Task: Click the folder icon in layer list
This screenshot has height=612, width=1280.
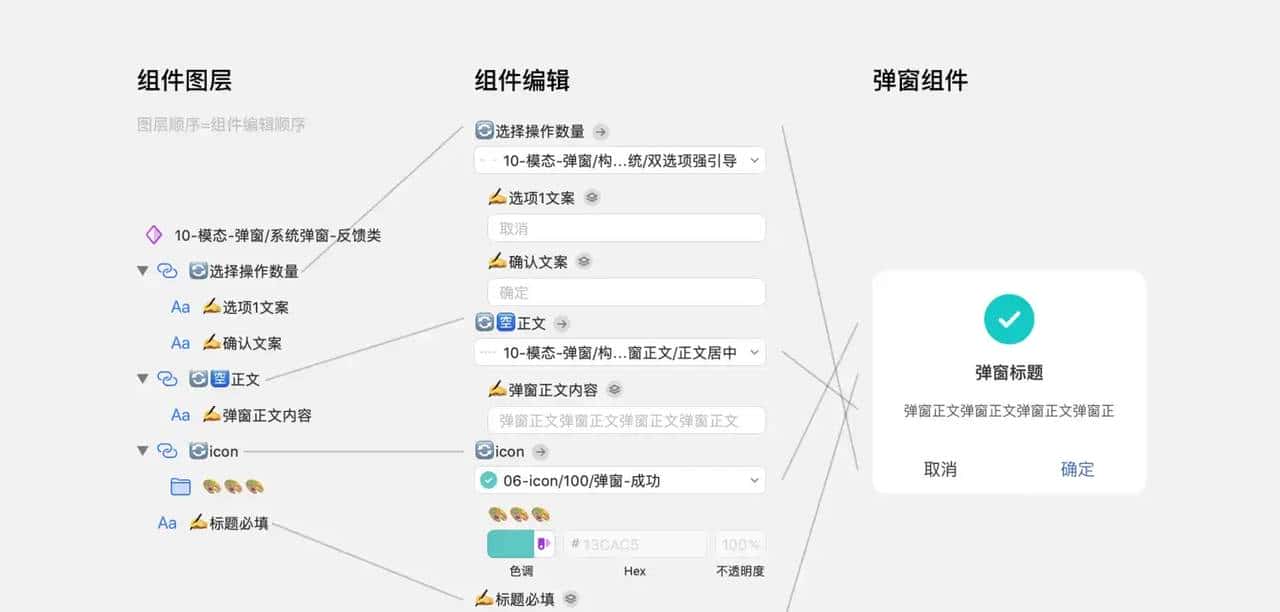Action: pyautogui.click(x=180, y=487)
